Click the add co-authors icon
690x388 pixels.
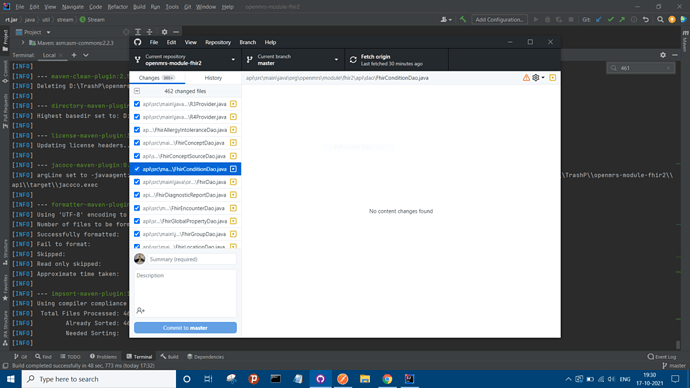140,311
